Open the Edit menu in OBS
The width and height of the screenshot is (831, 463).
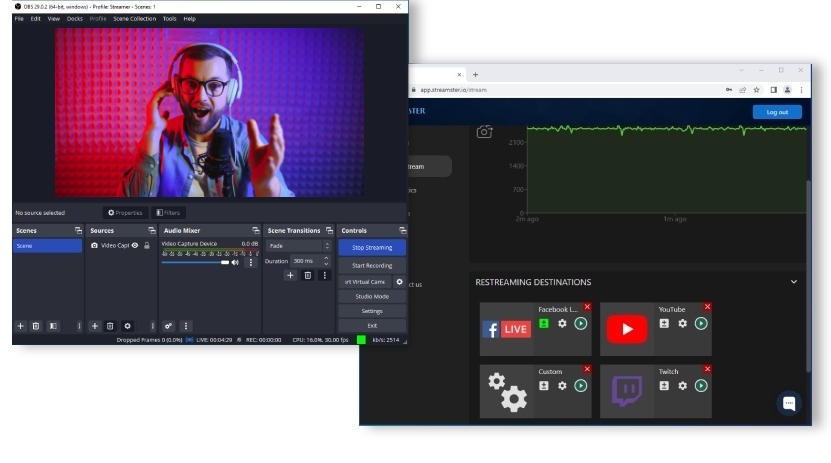[x=36, y=19]
